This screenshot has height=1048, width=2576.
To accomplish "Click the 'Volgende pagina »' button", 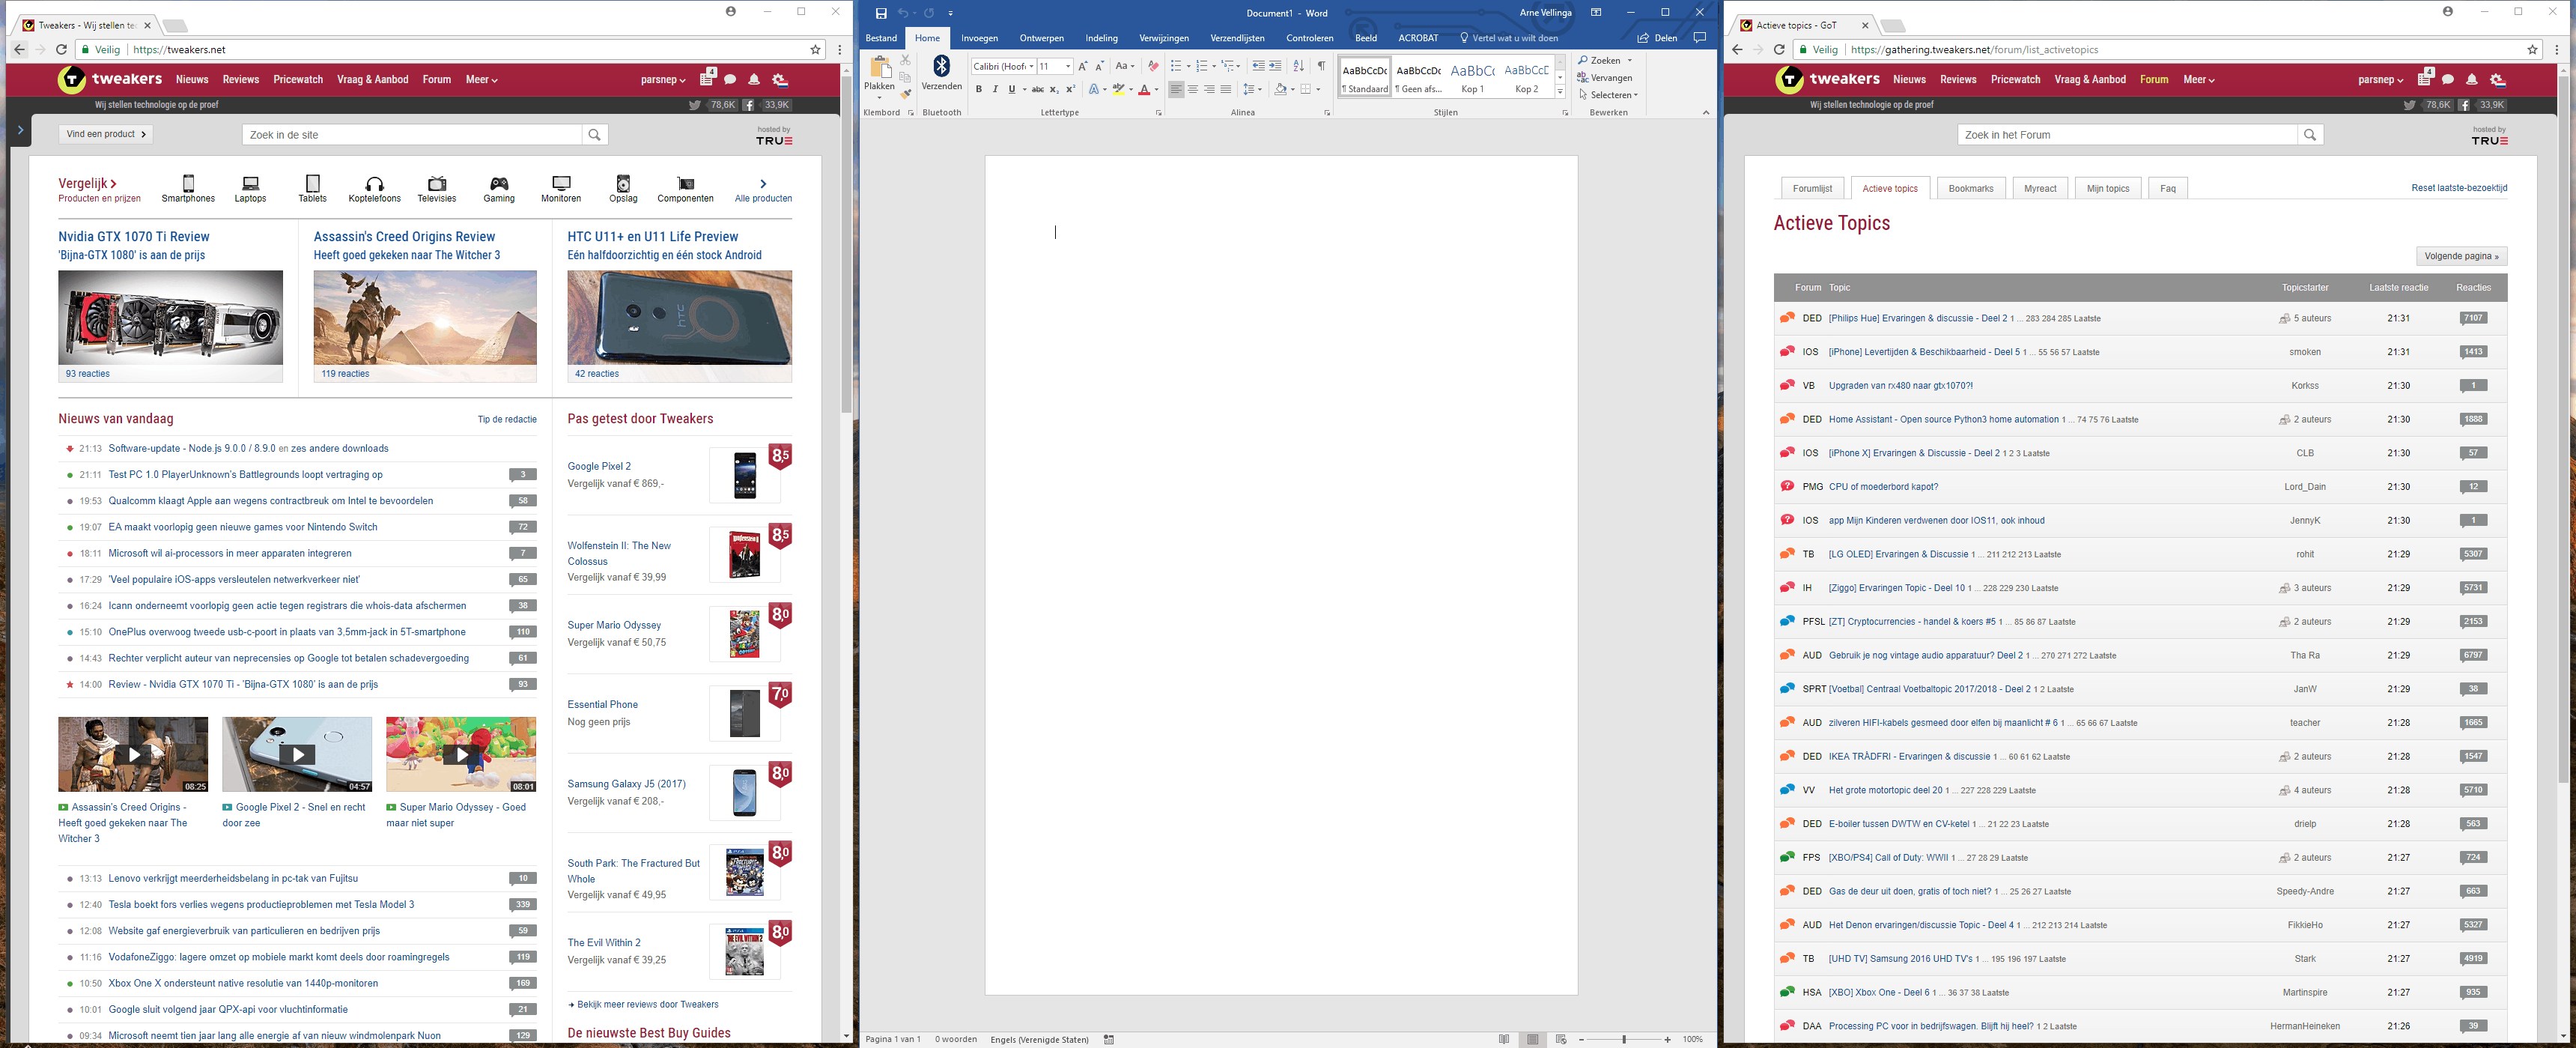I will [2461, 256].
